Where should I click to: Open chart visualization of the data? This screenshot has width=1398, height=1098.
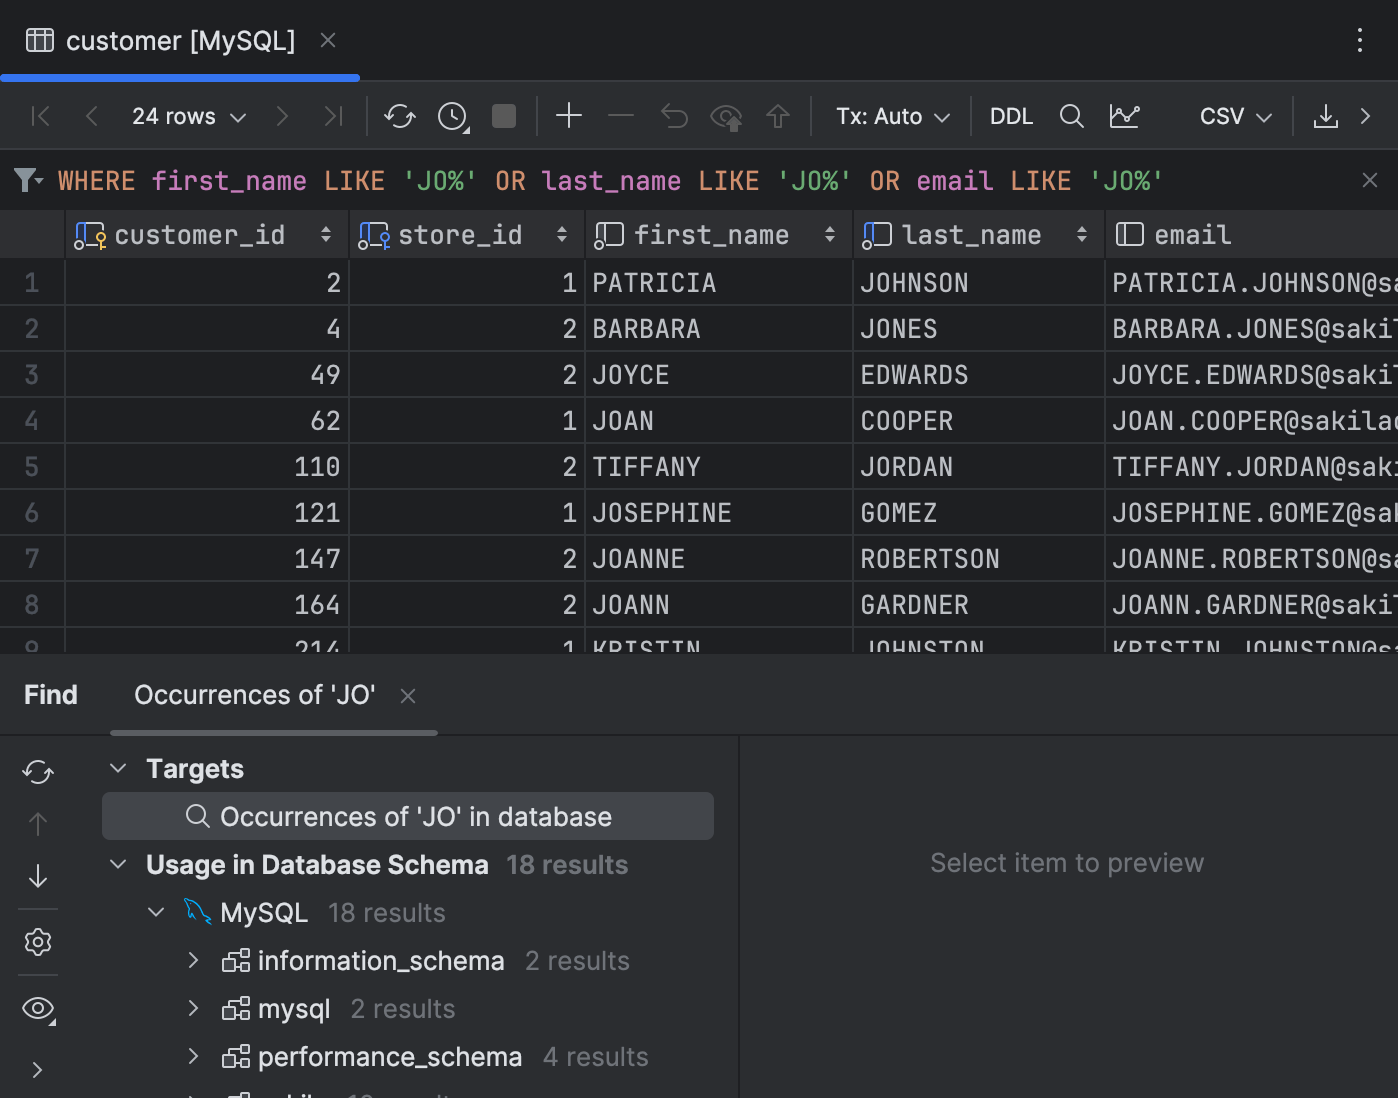coord(1124,116)
